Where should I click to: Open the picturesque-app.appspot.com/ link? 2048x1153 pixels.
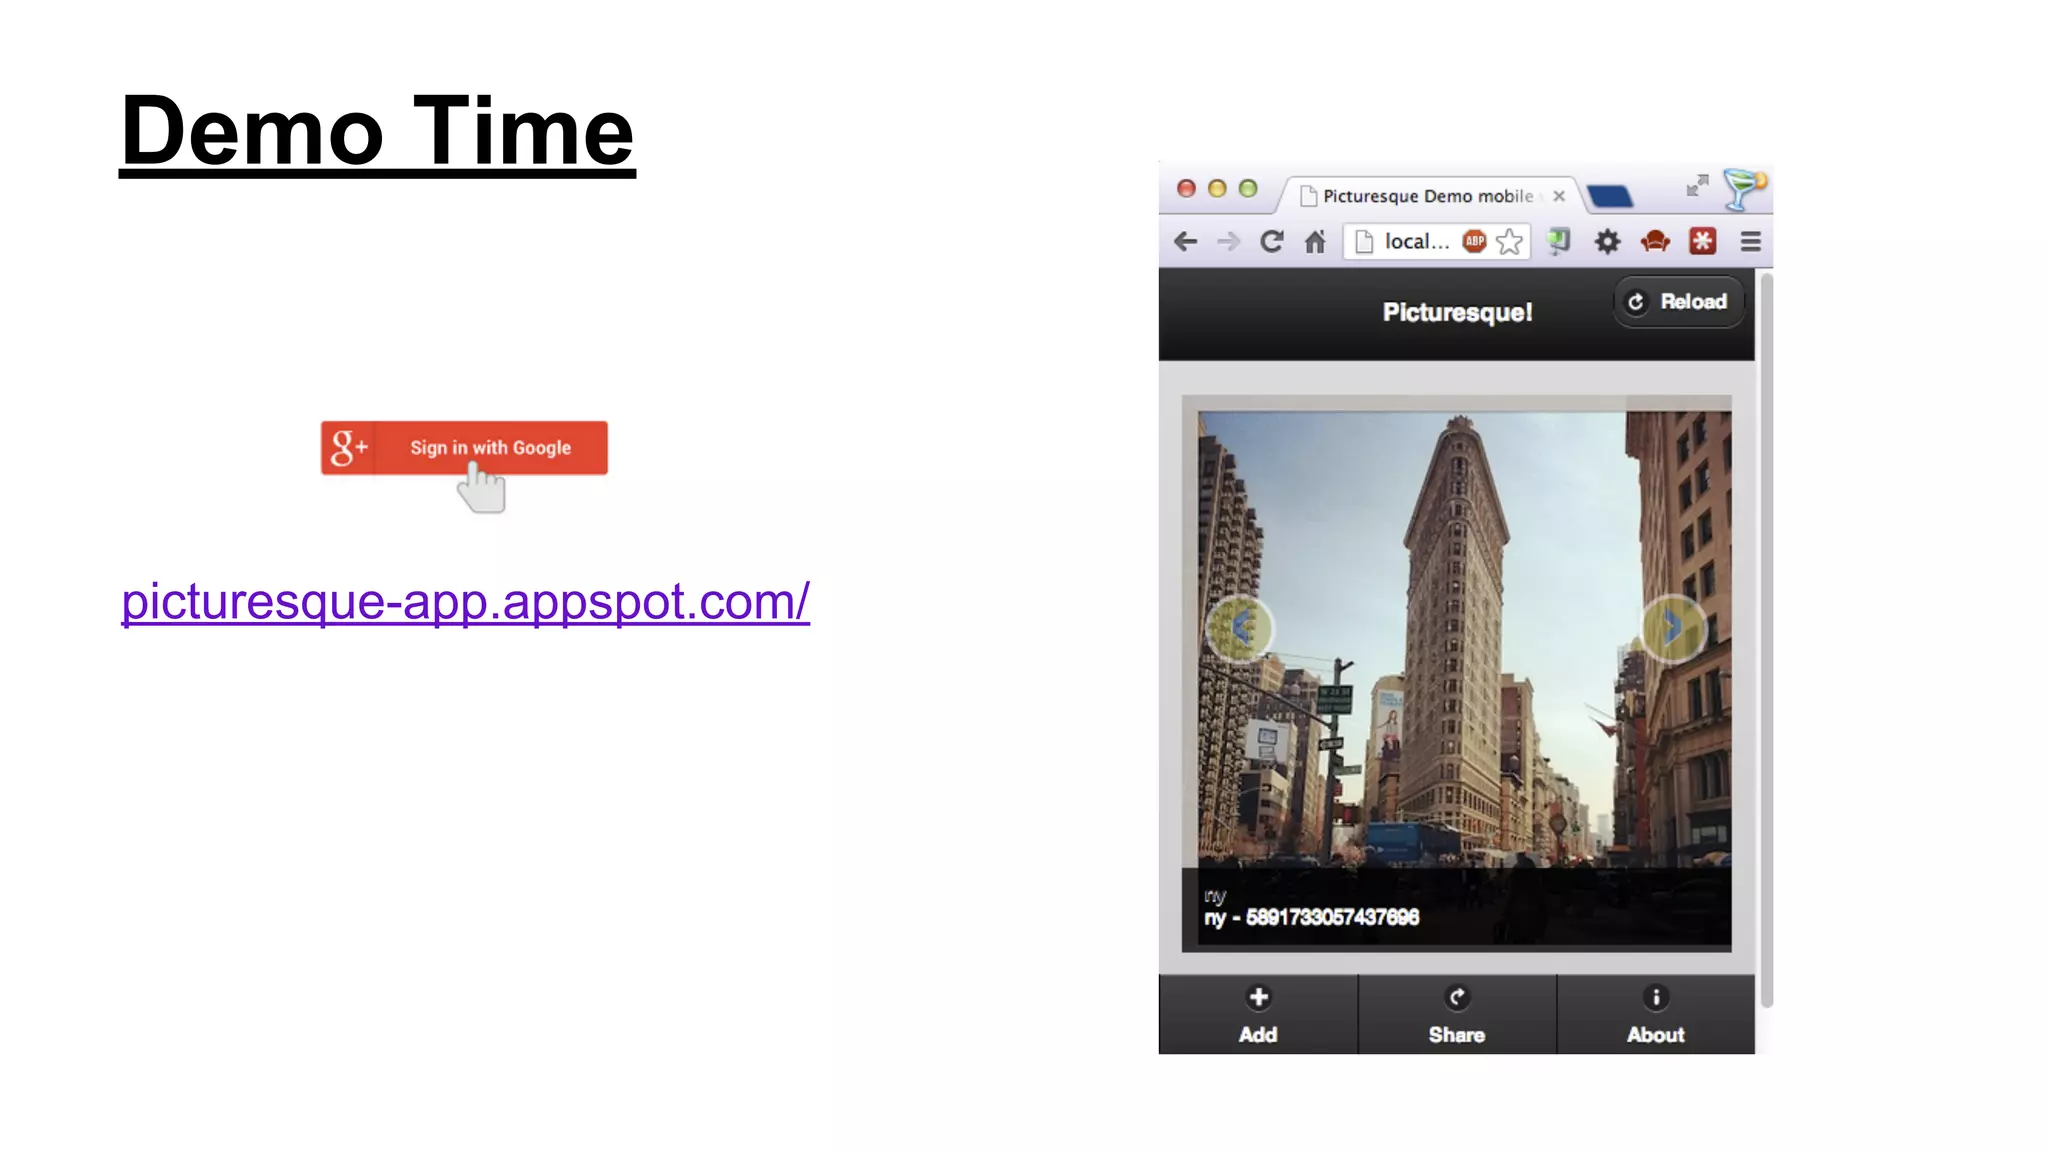point(465,601)
